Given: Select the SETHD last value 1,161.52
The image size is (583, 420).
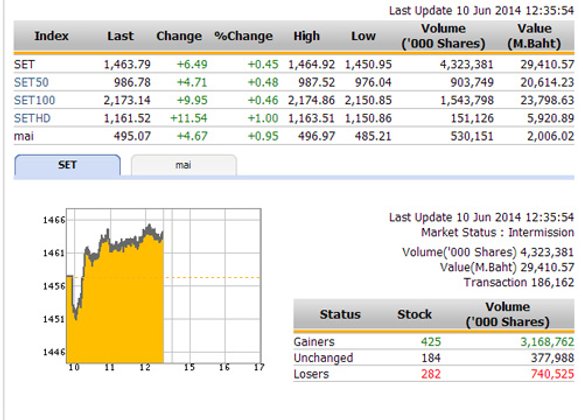Looking at the screenshot, I should [127, 118].
